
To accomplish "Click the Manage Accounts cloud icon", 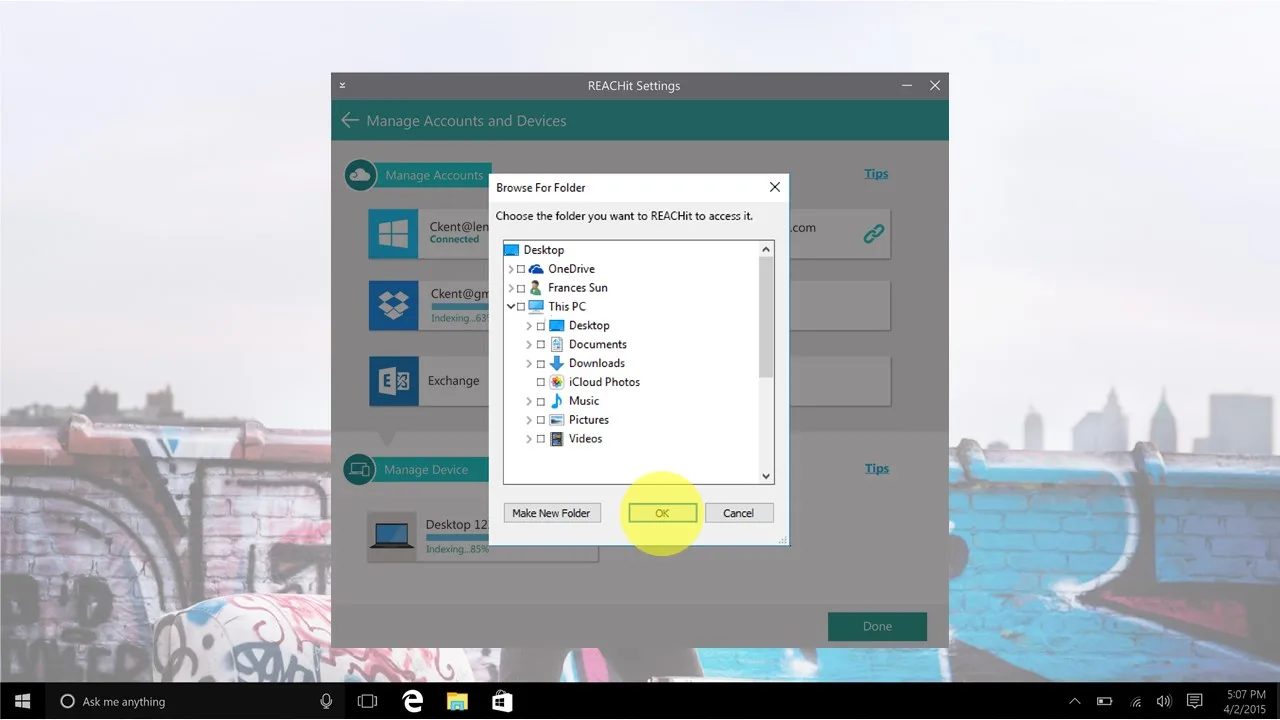I will coord(360,175).
